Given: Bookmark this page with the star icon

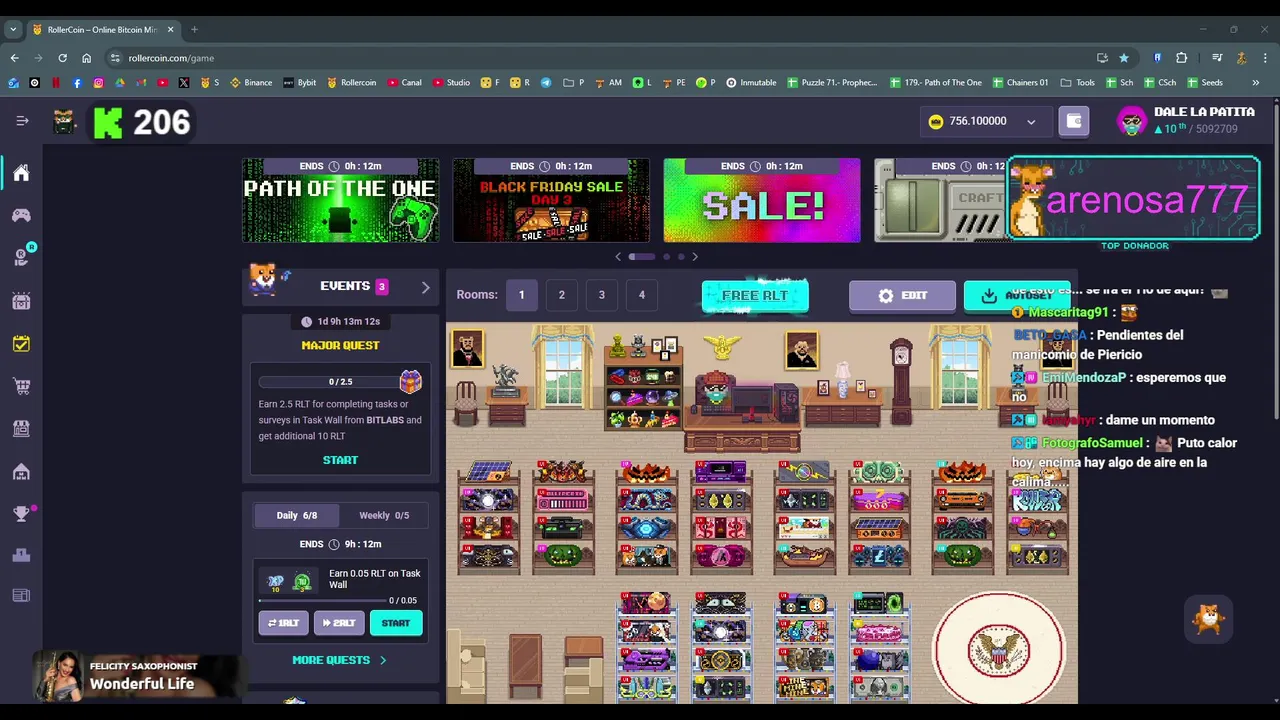Looking at the screenshot, I should (1124, 58).
